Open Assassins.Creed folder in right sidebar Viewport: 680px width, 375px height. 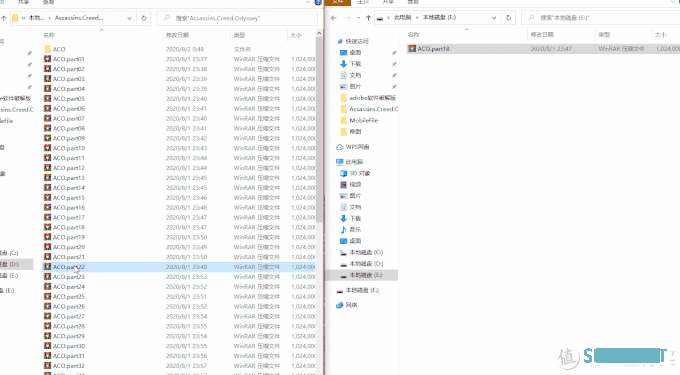click(373, 109)
